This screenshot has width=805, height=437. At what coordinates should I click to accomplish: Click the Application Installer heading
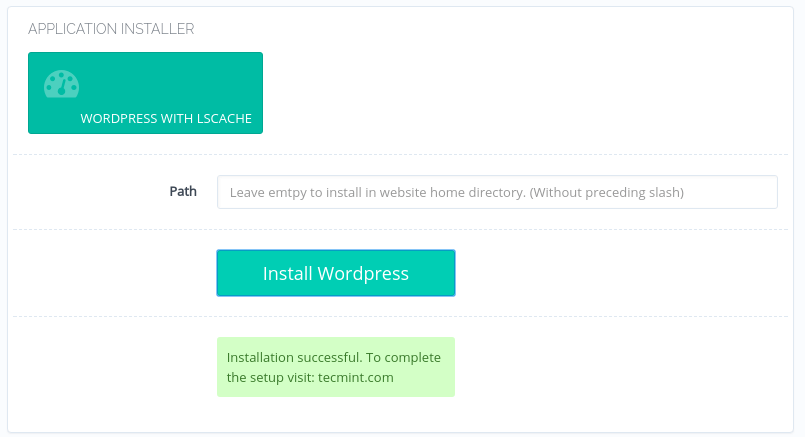click(x=111, y=29)
